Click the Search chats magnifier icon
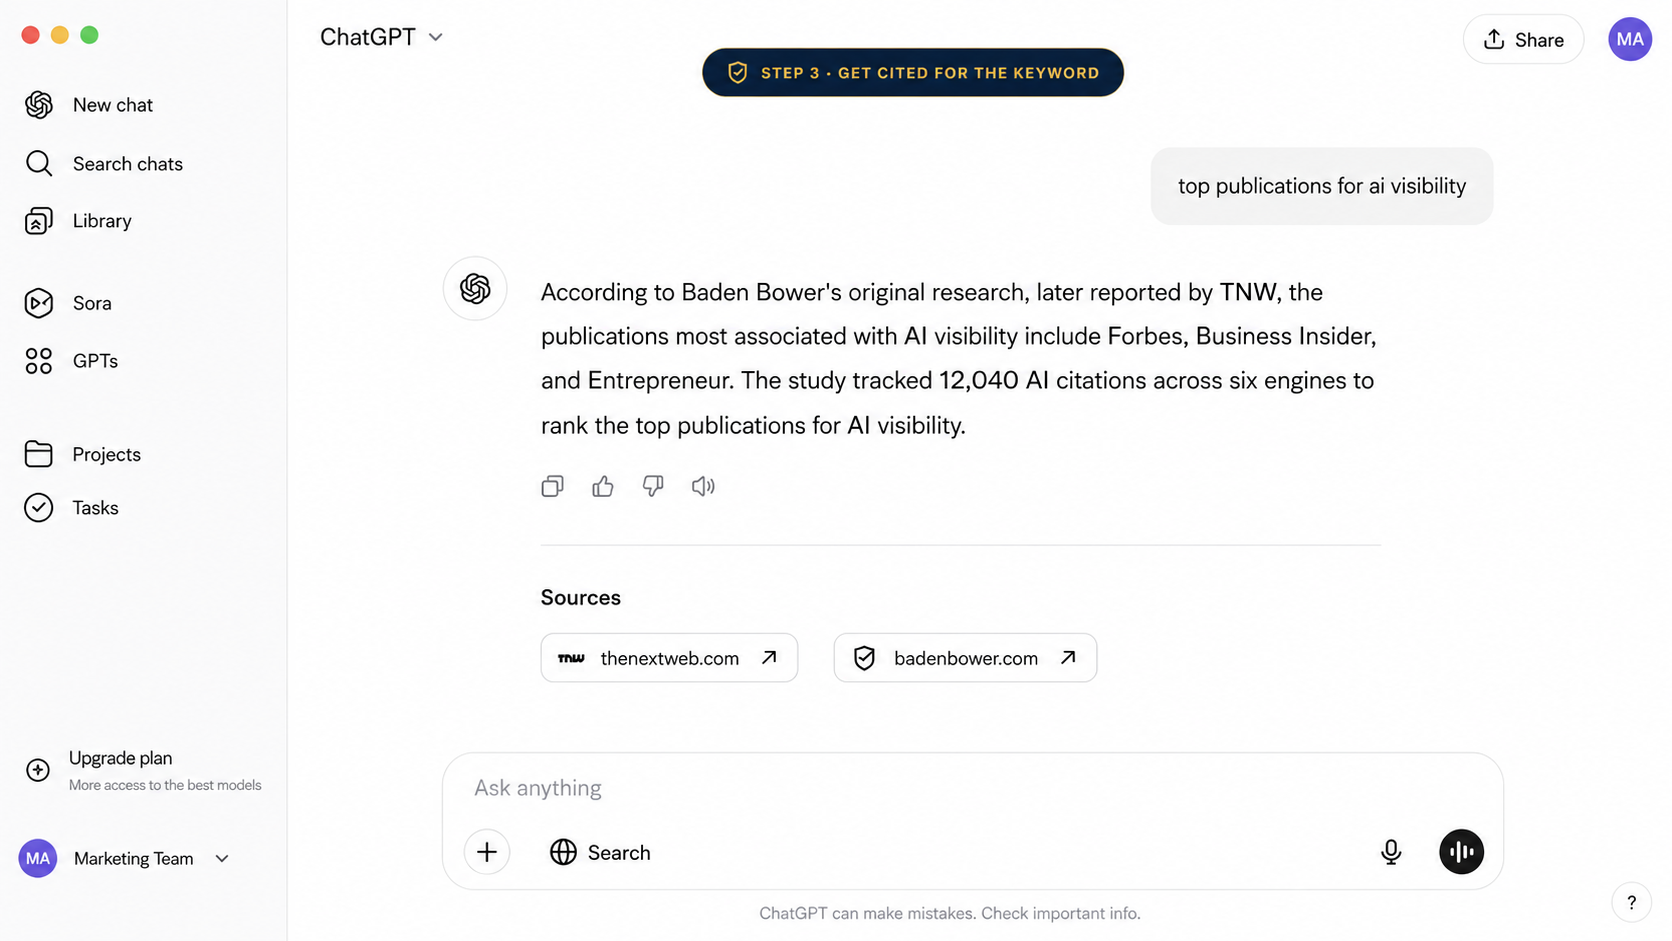Viewport: 1672px width, 941px height. pos(39,164)
